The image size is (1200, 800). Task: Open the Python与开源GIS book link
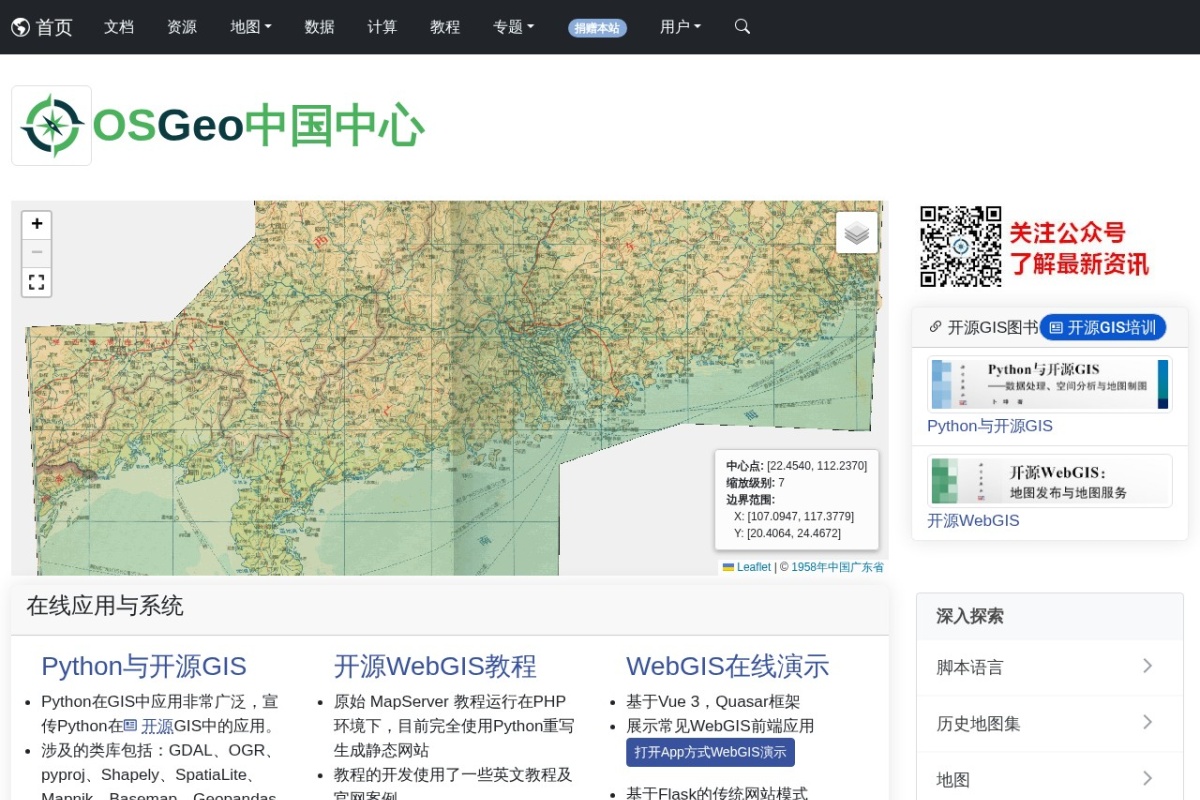990,426
